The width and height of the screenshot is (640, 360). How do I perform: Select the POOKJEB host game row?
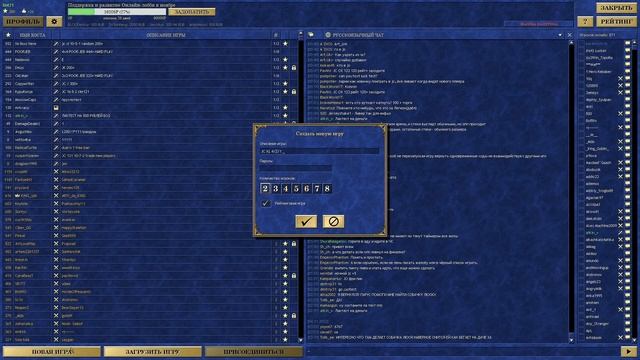point(150,52)
